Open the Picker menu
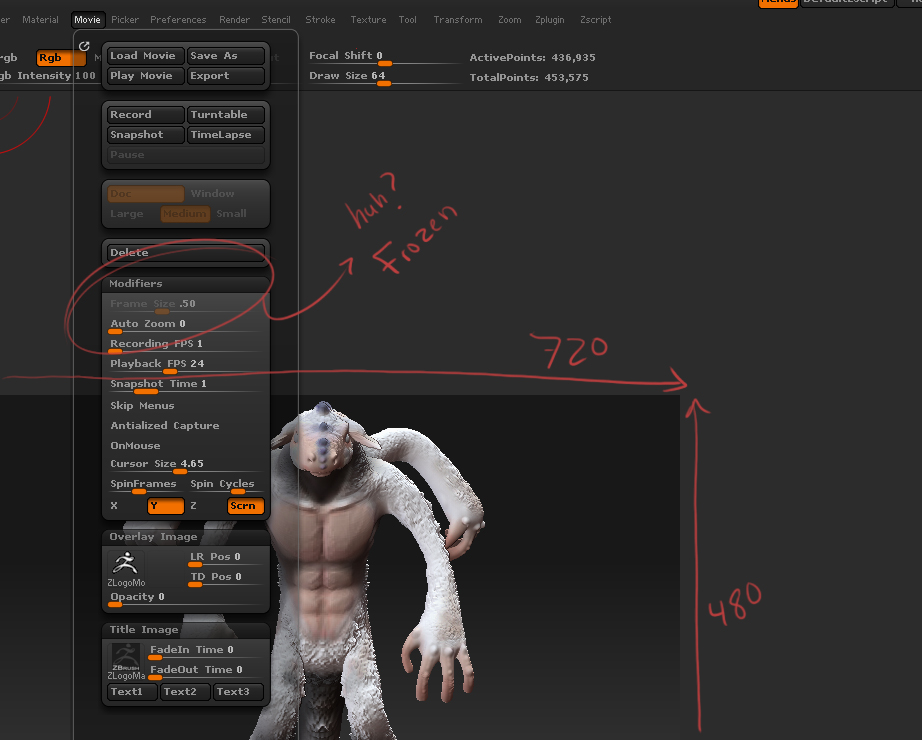 click(125, 19)
